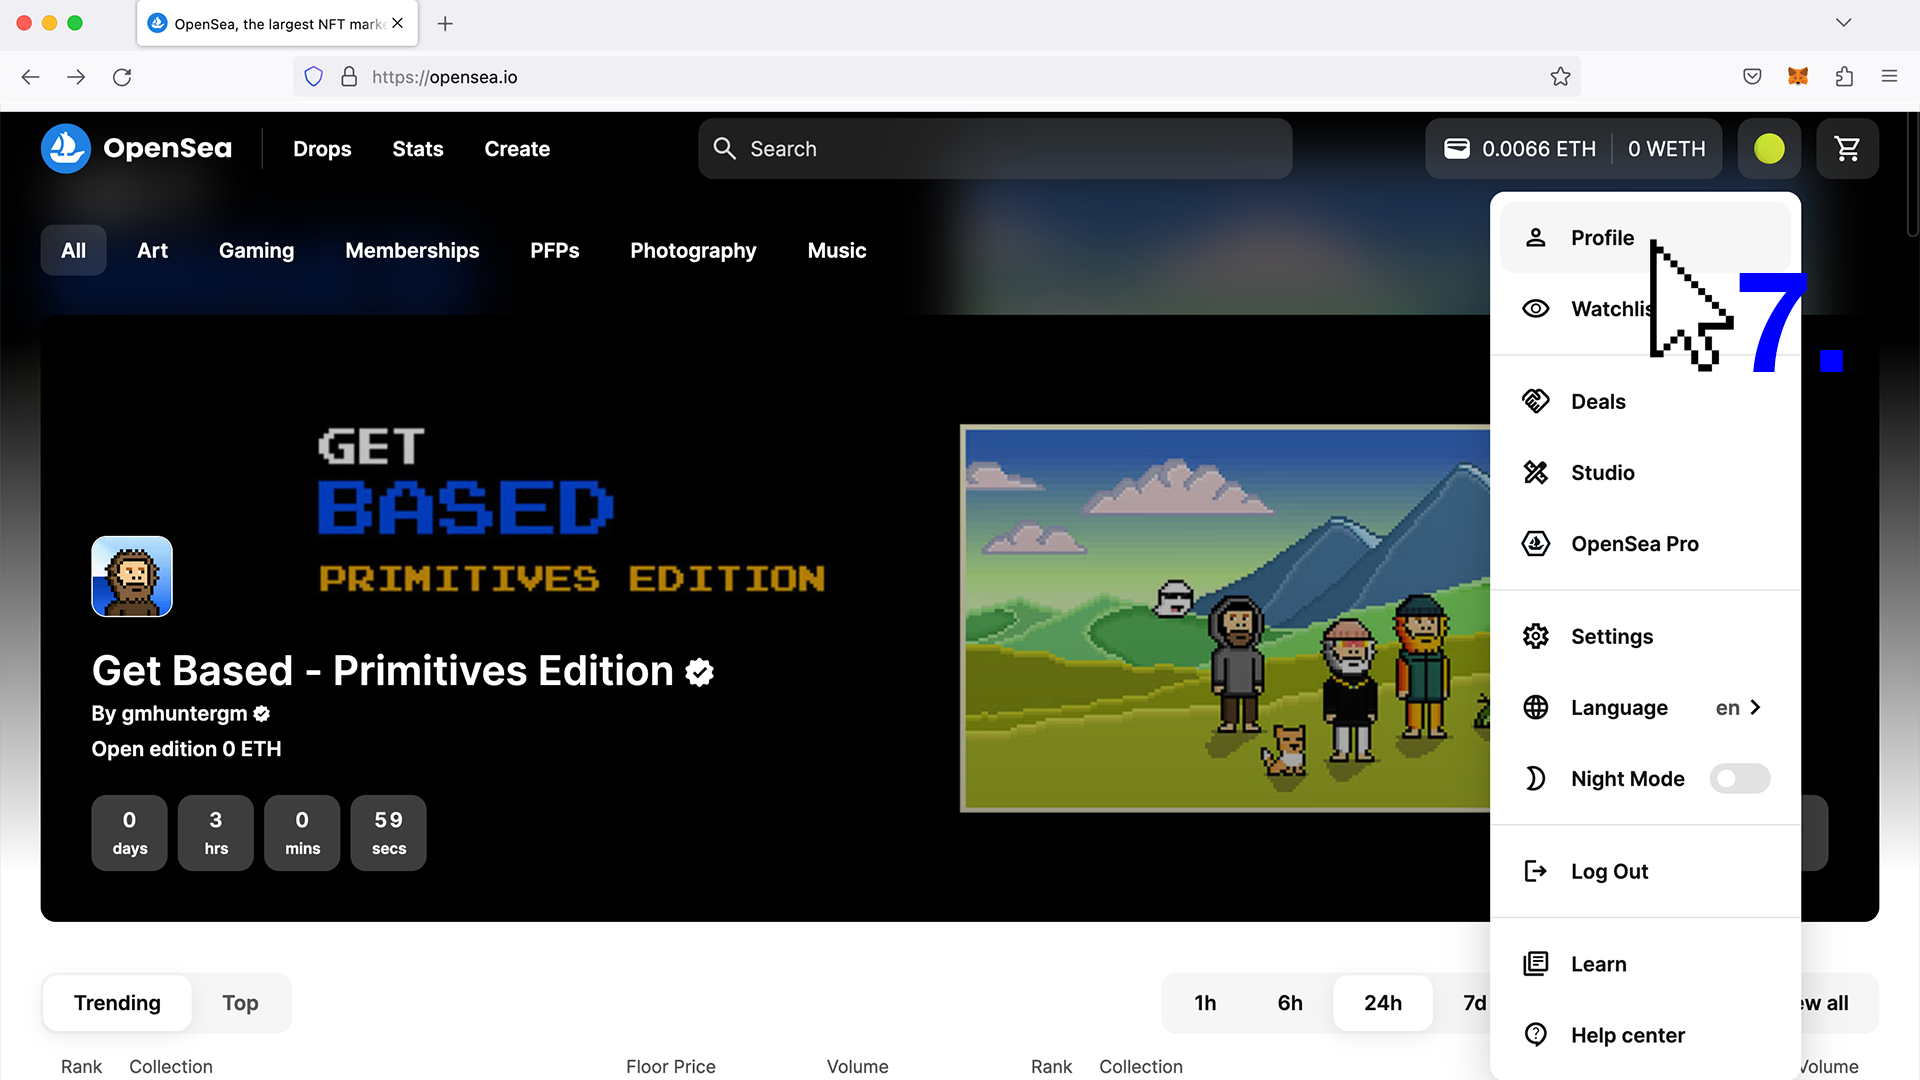The height and width of the screenshot is (1080, 1920).
Task: Open Firefox hamburger application menu
Action: [x=1889, y=76]
